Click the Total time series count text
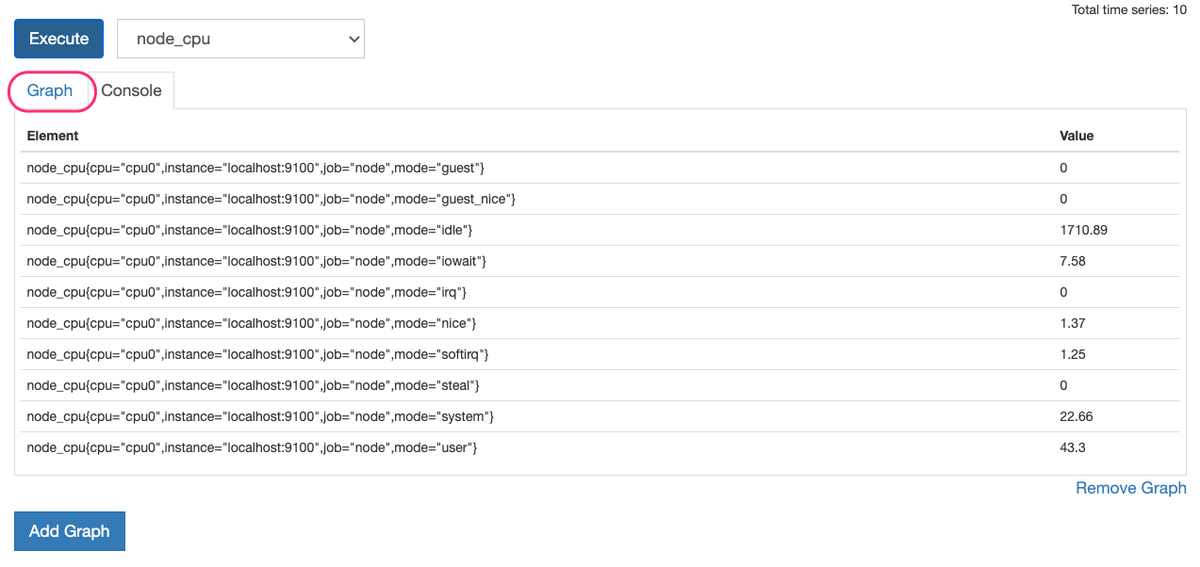This screenshot has height=567, width=1200. [1128, 10]
